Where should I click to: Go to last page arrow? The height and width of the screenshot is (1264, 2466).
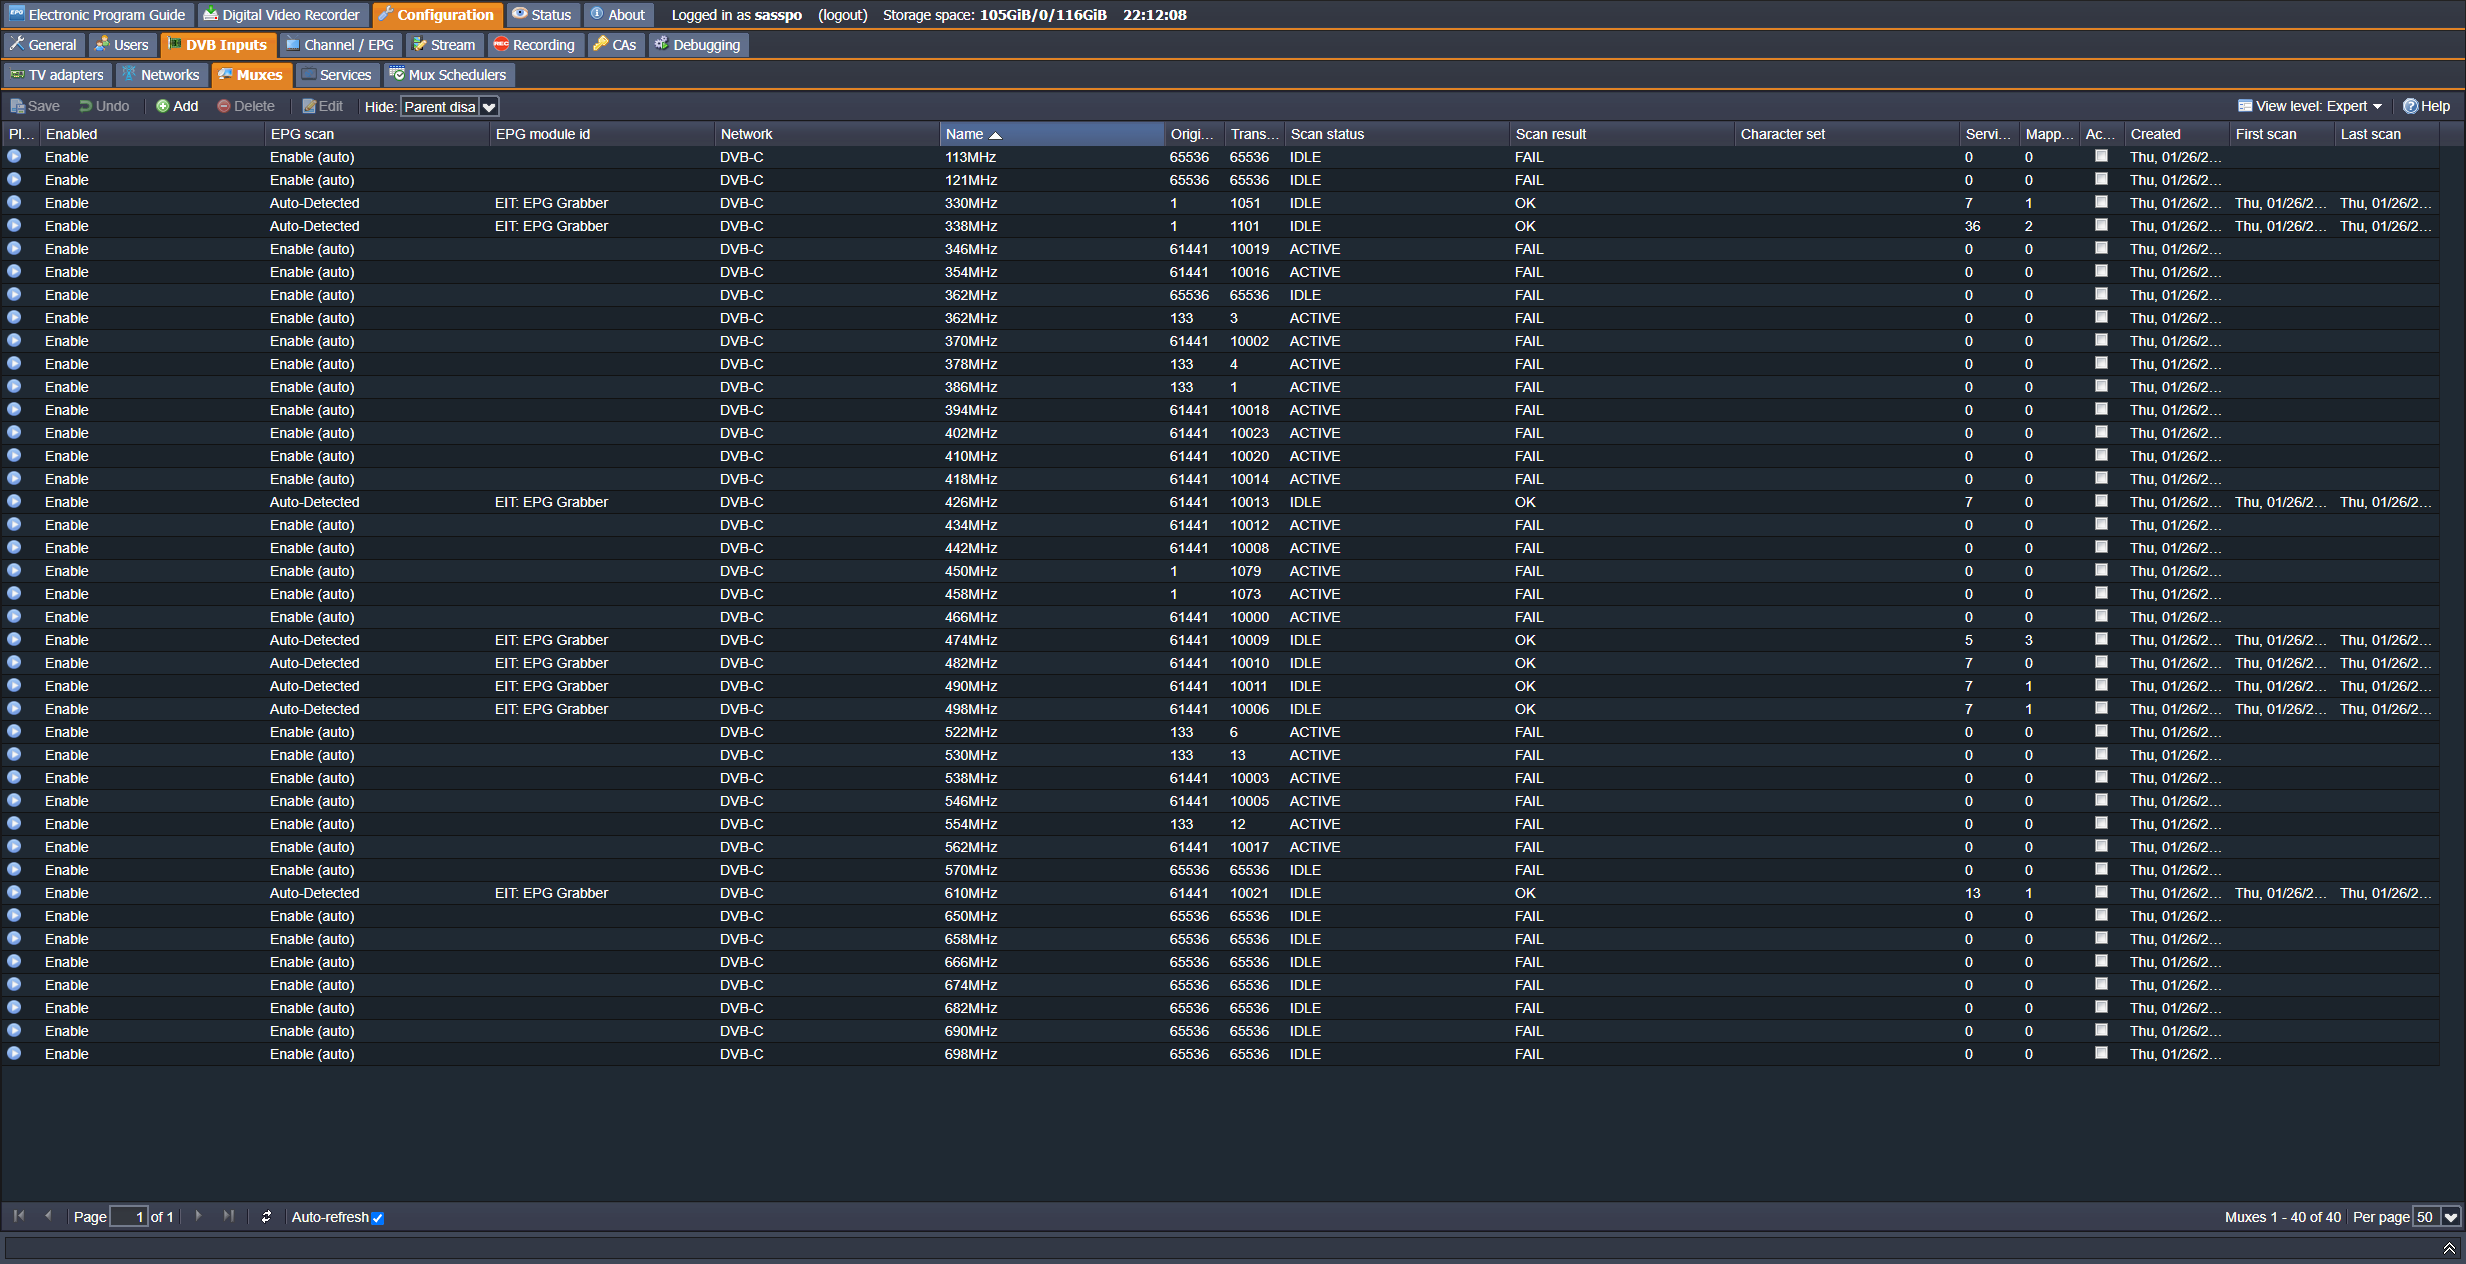[228, 1216]
